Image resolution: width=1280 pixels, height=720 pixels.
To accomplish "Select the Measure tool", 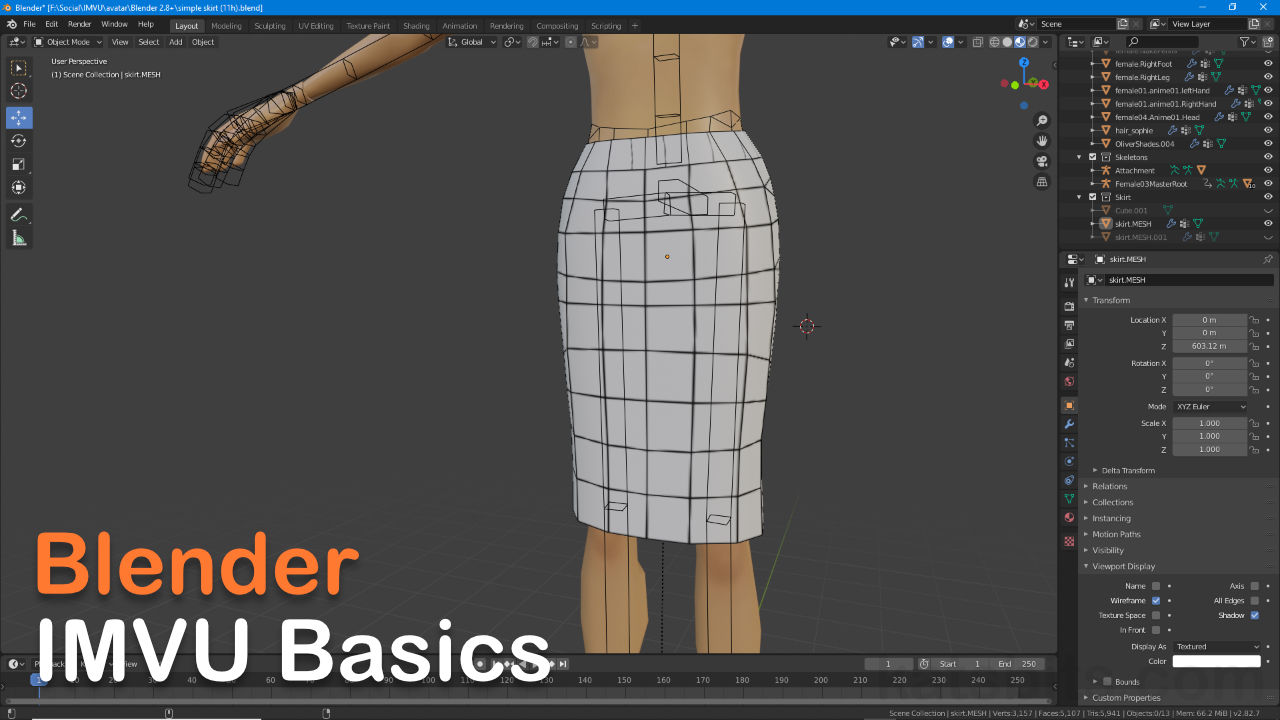I will (19, 238).
